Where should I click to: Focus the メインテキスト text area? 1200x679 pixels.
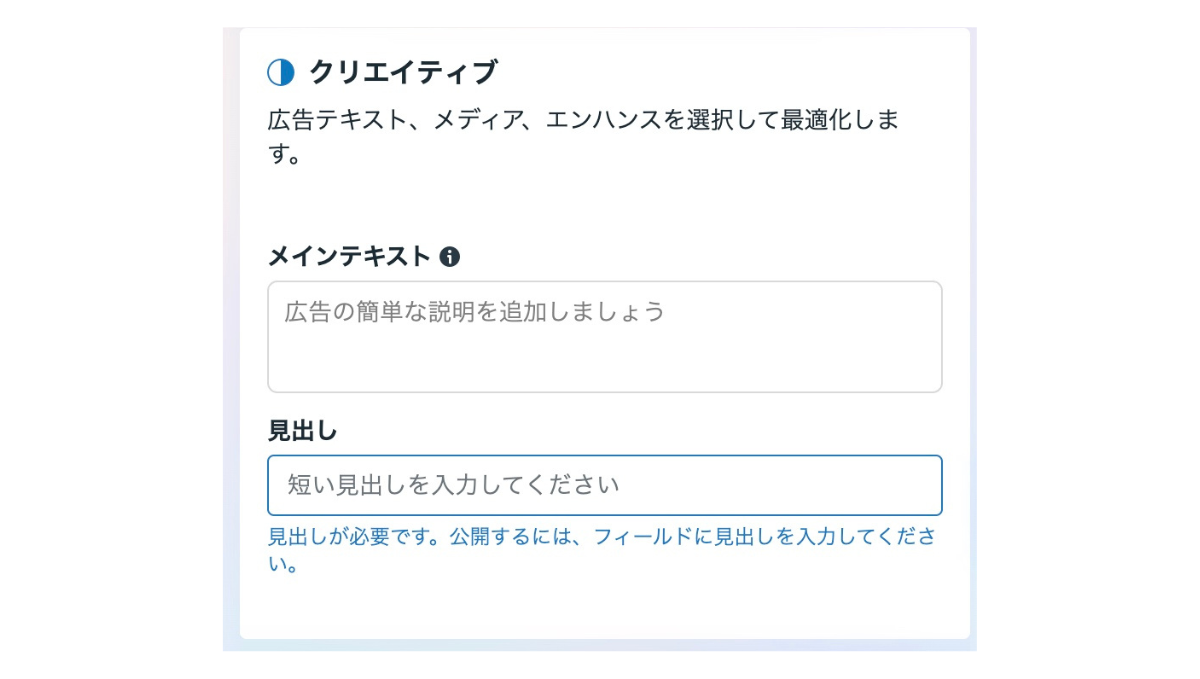click(604, 336)
